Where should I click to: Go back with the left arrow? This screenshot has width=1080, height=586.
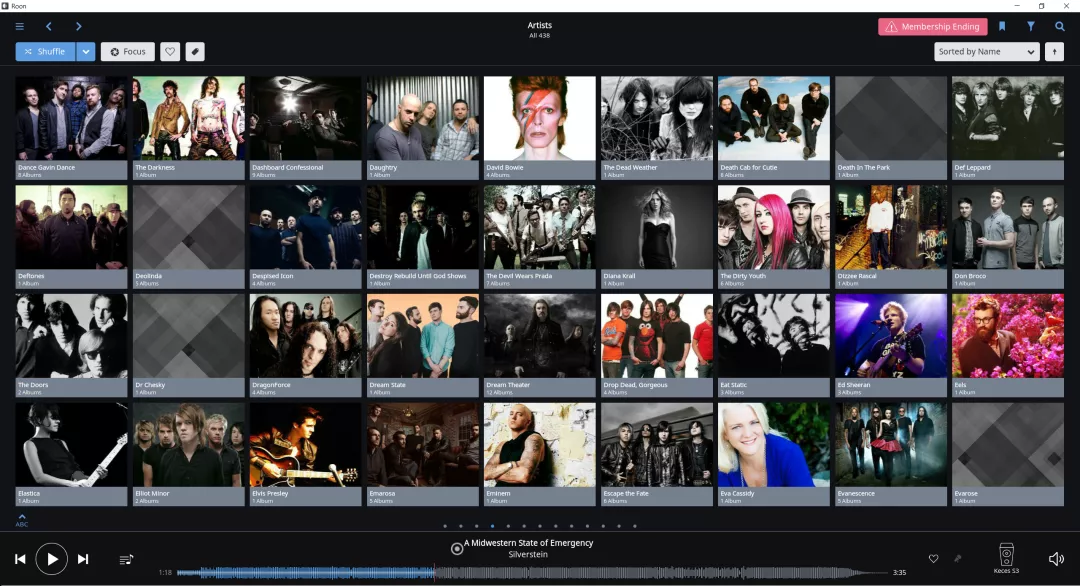coord(49,26)
